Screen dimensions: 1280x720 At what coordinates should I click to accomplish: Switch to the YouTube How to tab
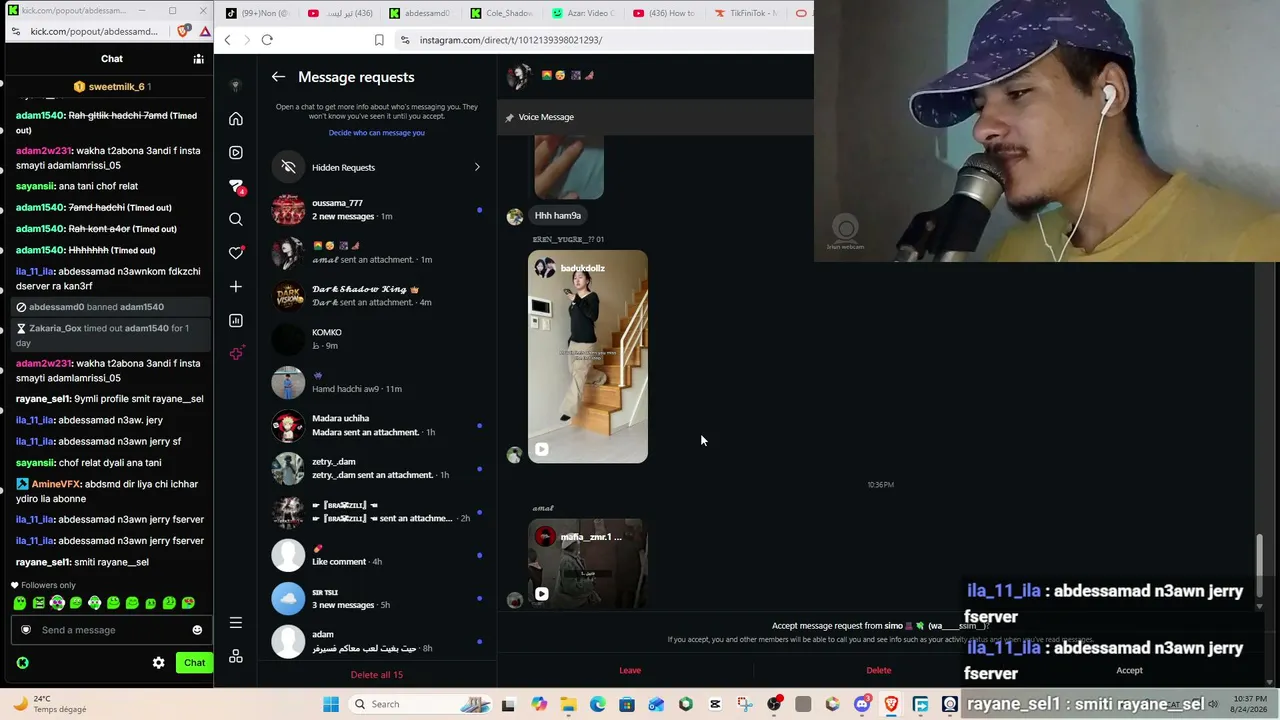(665, 13)
